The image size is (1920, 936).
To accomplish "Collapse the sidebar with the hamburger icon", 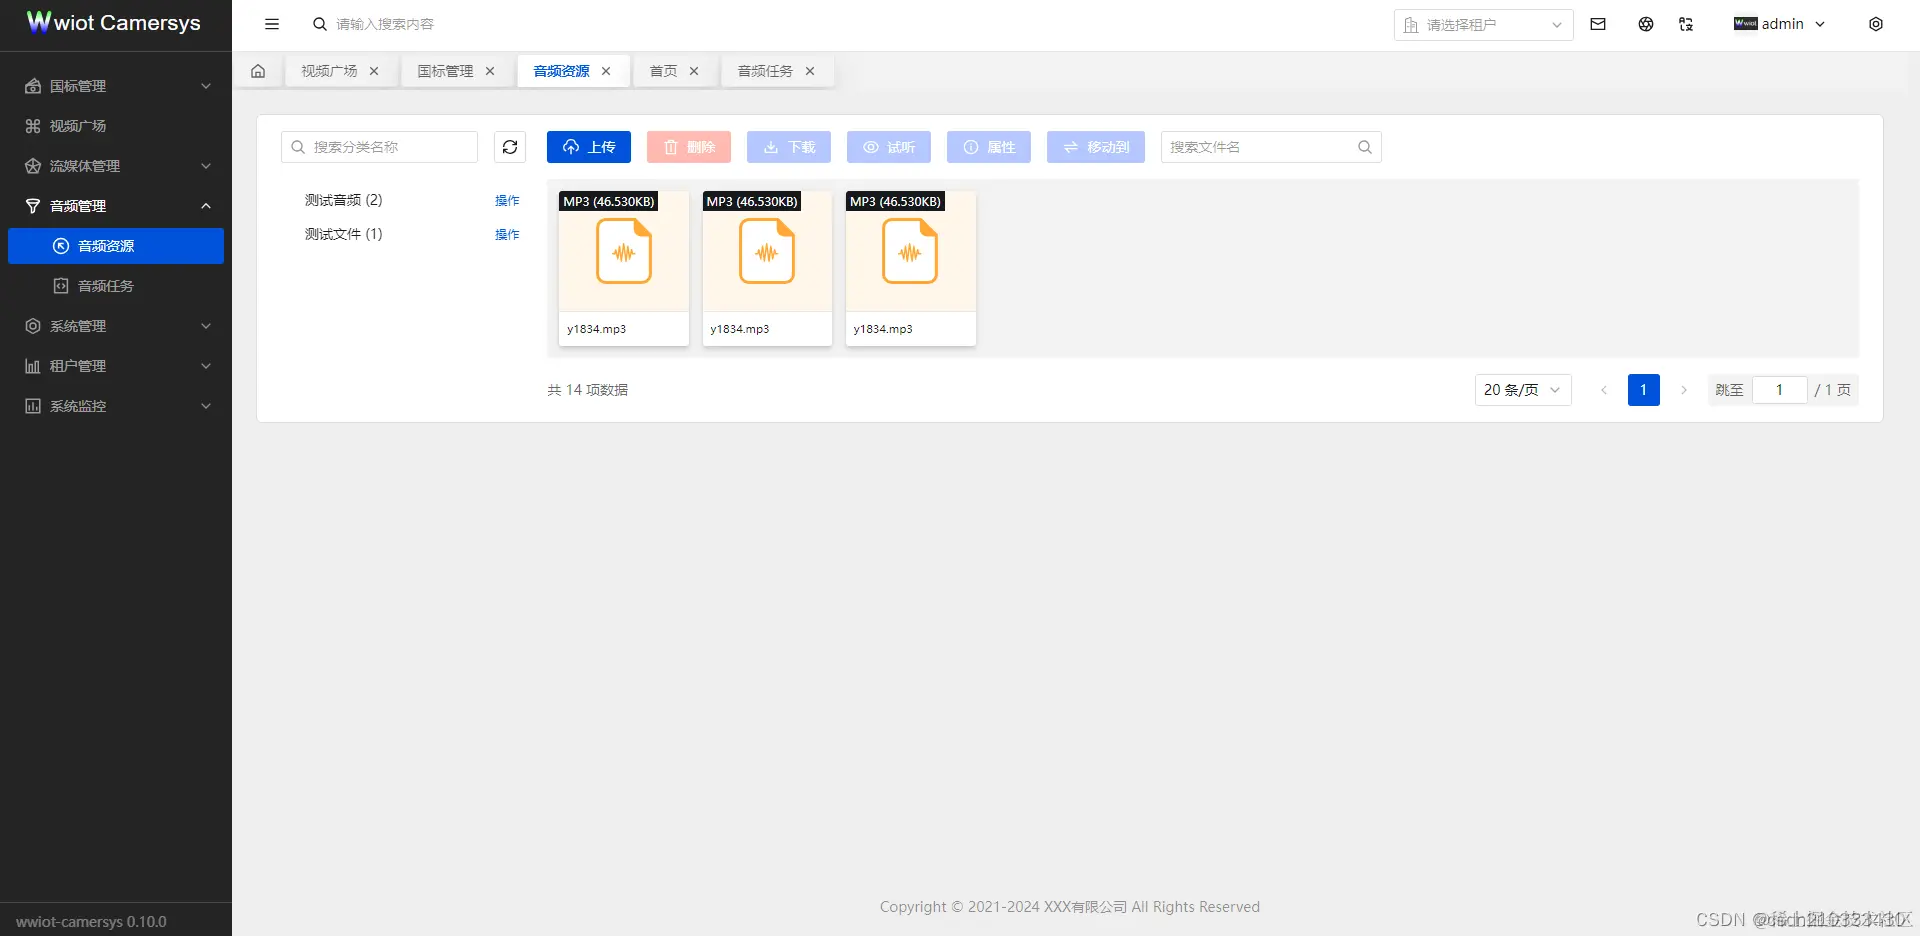I will point(272,24).
